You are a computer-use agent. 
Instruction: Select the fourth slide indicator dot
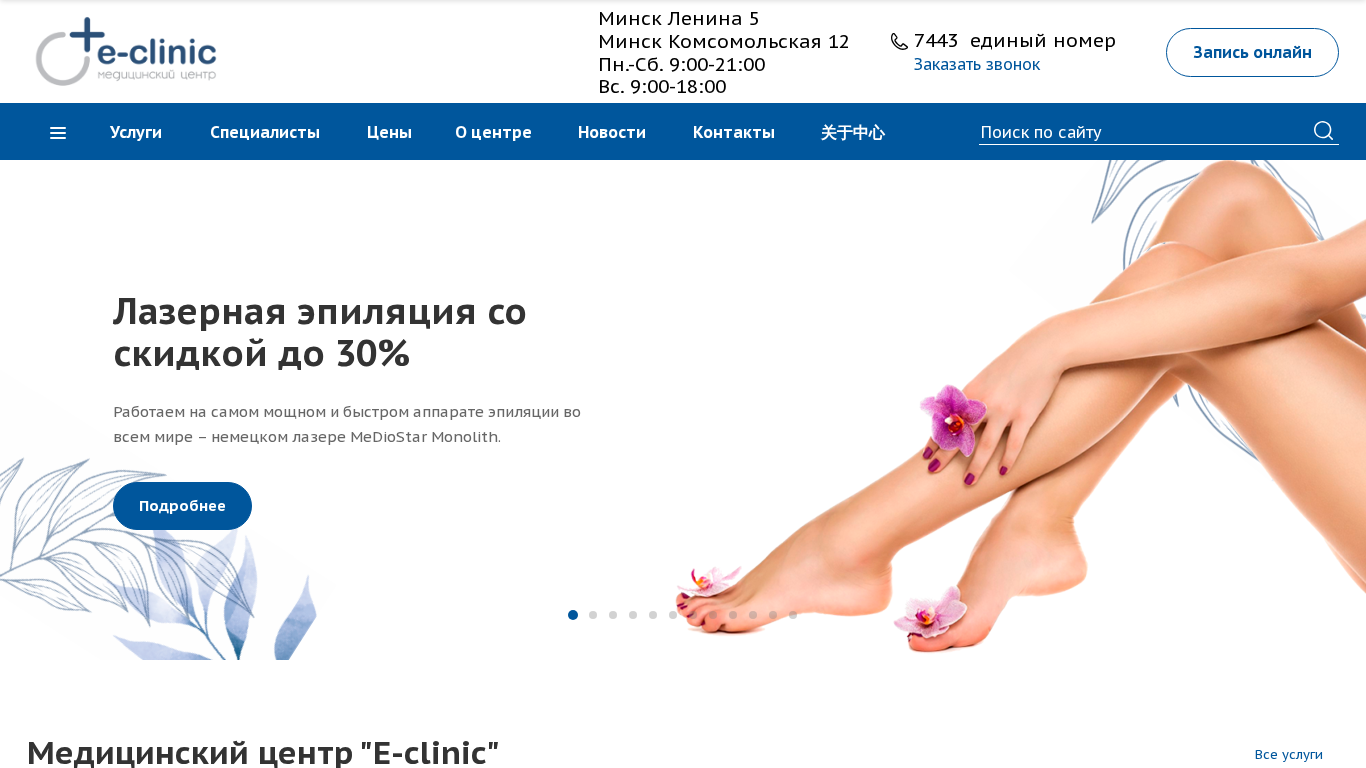coord(633,615)
